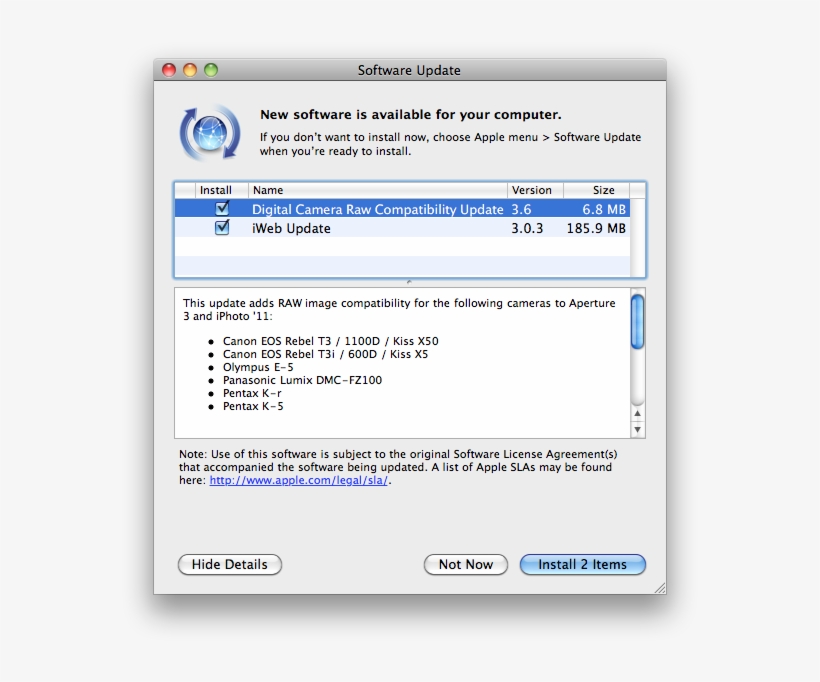Click the Software Update globe icon
This screenshot has width=820, height=682.
pyautogui.click(x=210, y=133)
